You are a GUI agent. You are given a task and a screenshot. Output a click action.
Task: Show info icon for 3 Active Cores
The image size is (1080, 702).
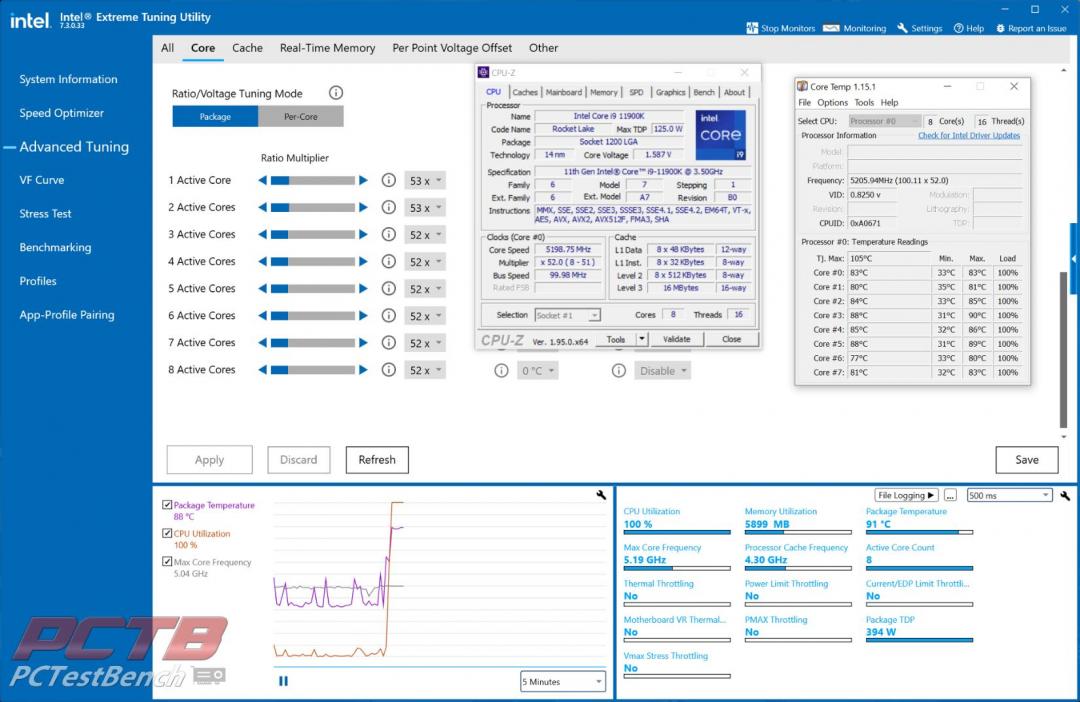pyautogui.click(x=388, y=235)
